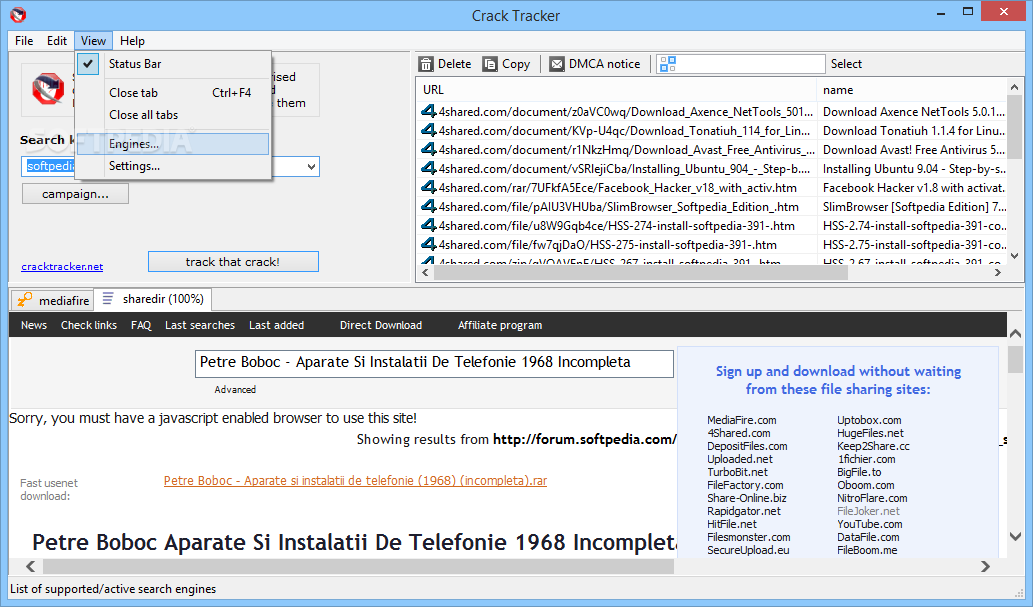
Task: Click 4shared icon of HSS-274 row
Action: coord(429,225)
